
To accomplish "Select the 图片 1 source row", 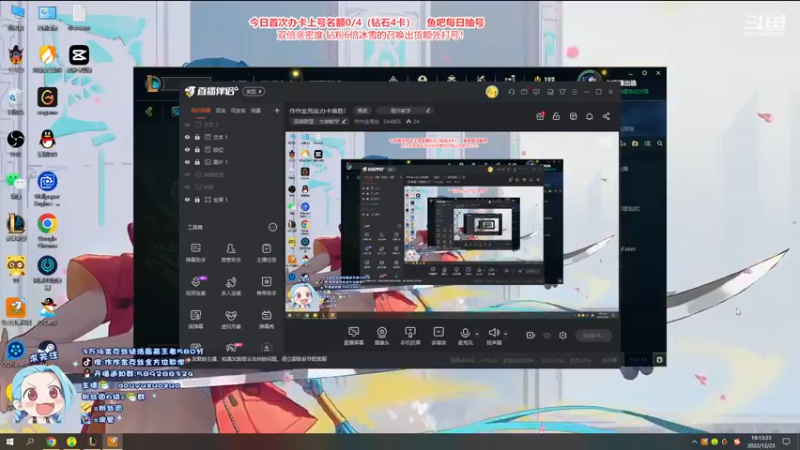I will (x=231, y=162).
